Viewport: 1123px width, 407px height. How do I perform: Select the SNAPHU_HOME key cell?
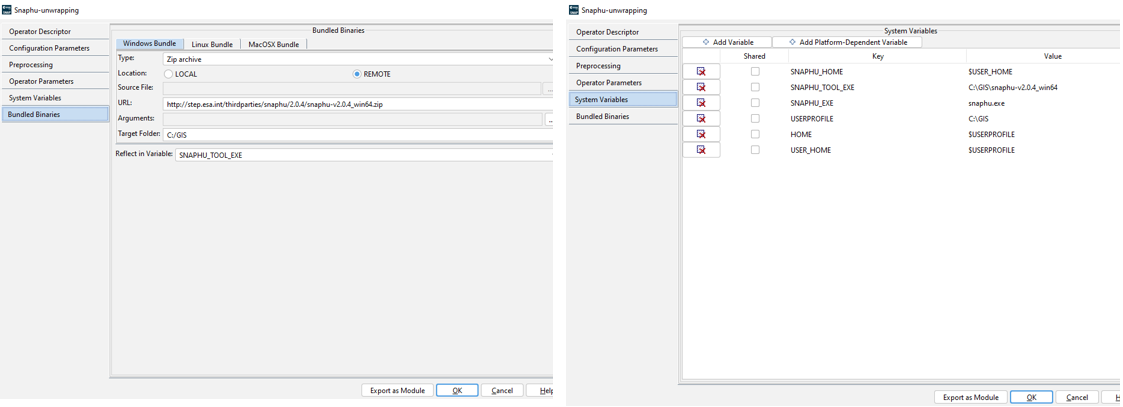coord(877,72)
